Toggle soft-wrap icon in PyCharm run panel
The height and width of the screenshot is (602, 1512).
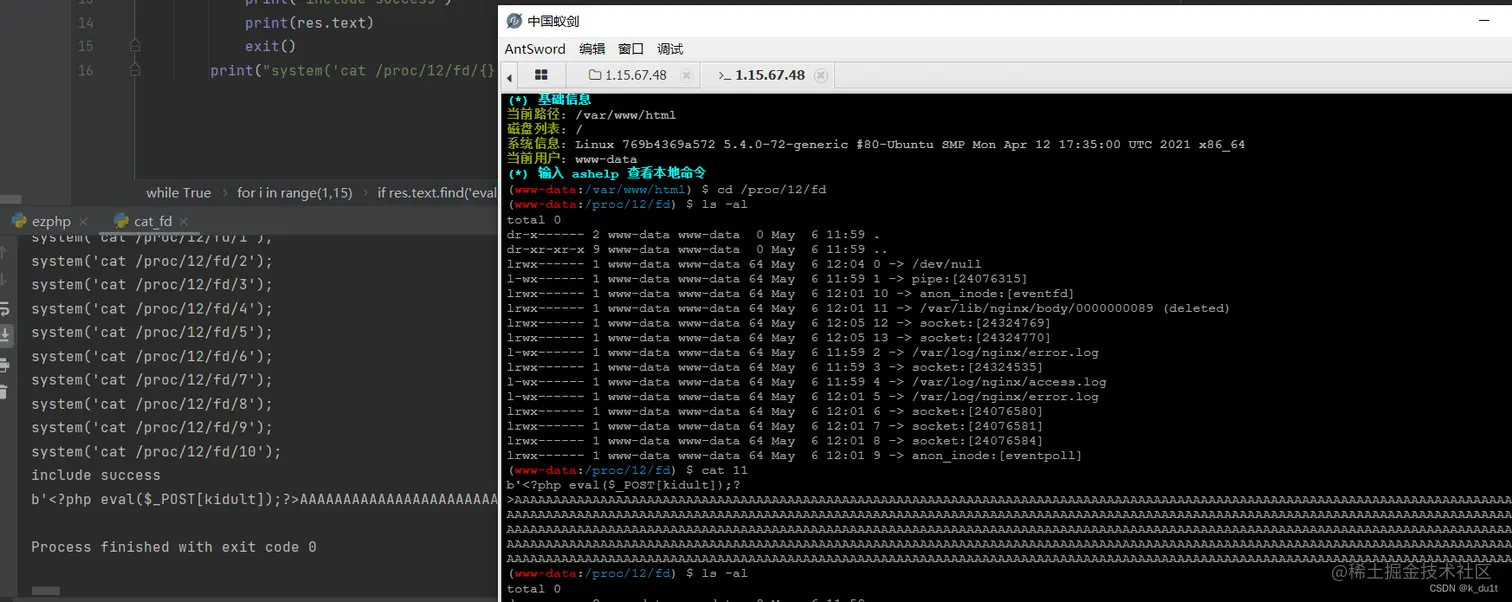tap(5, 307)
